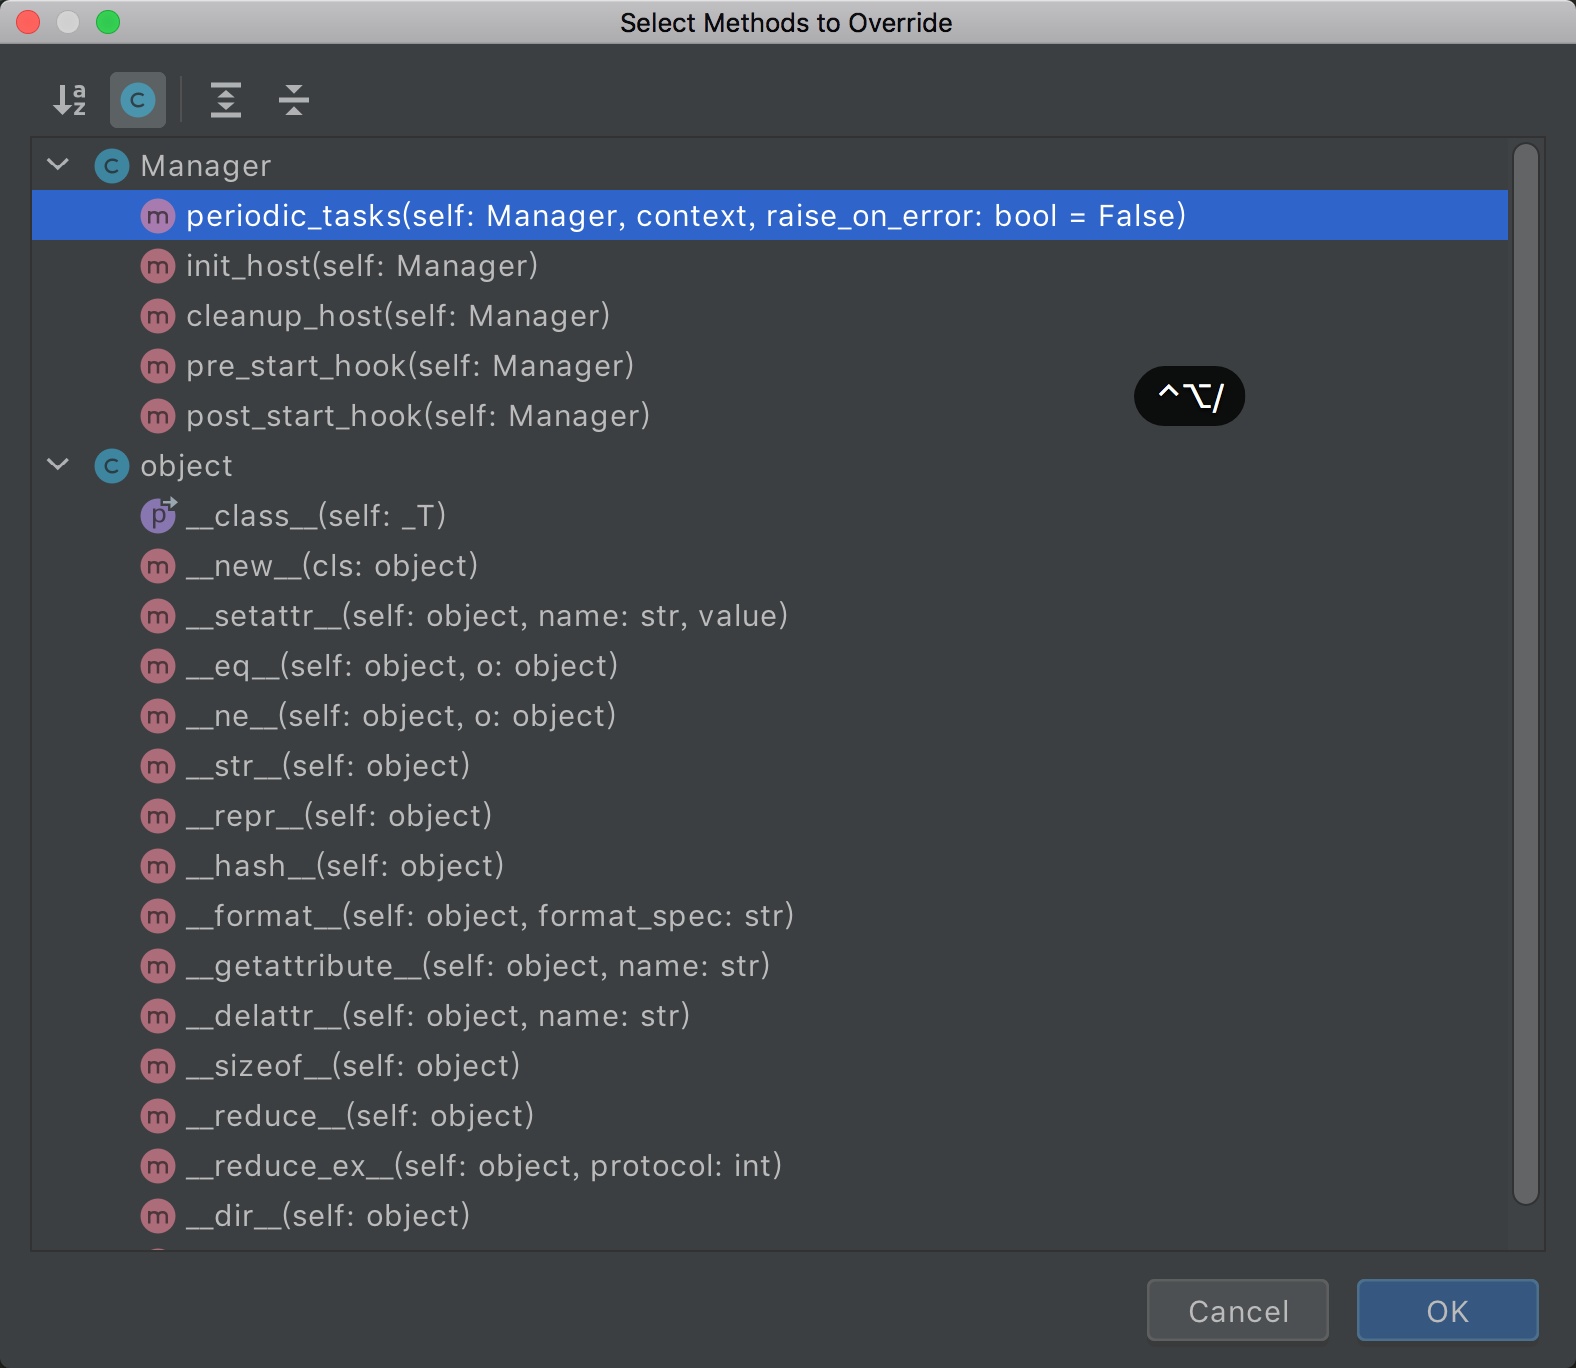This screenshot has width=1576, height=1368.
Task: Collapse the Manager class node
Action: 59,165
